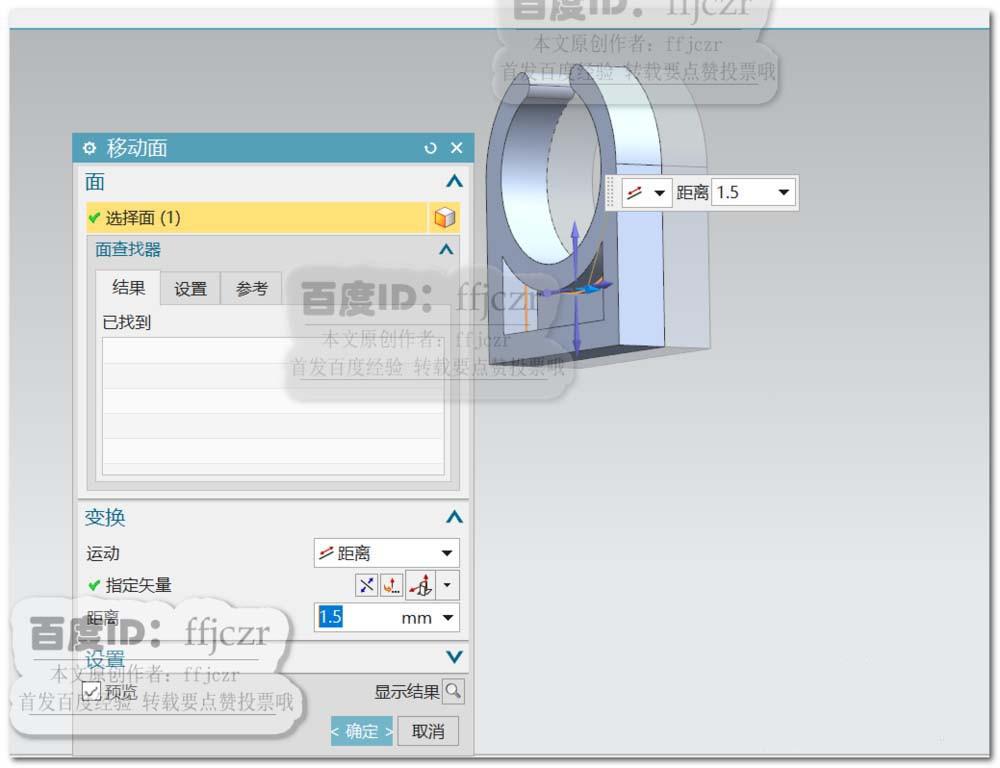Select the 自动判断矢量 inference icon
Image resolution: width=1000 pixels, height=768 pixels.
coord(365,585)
